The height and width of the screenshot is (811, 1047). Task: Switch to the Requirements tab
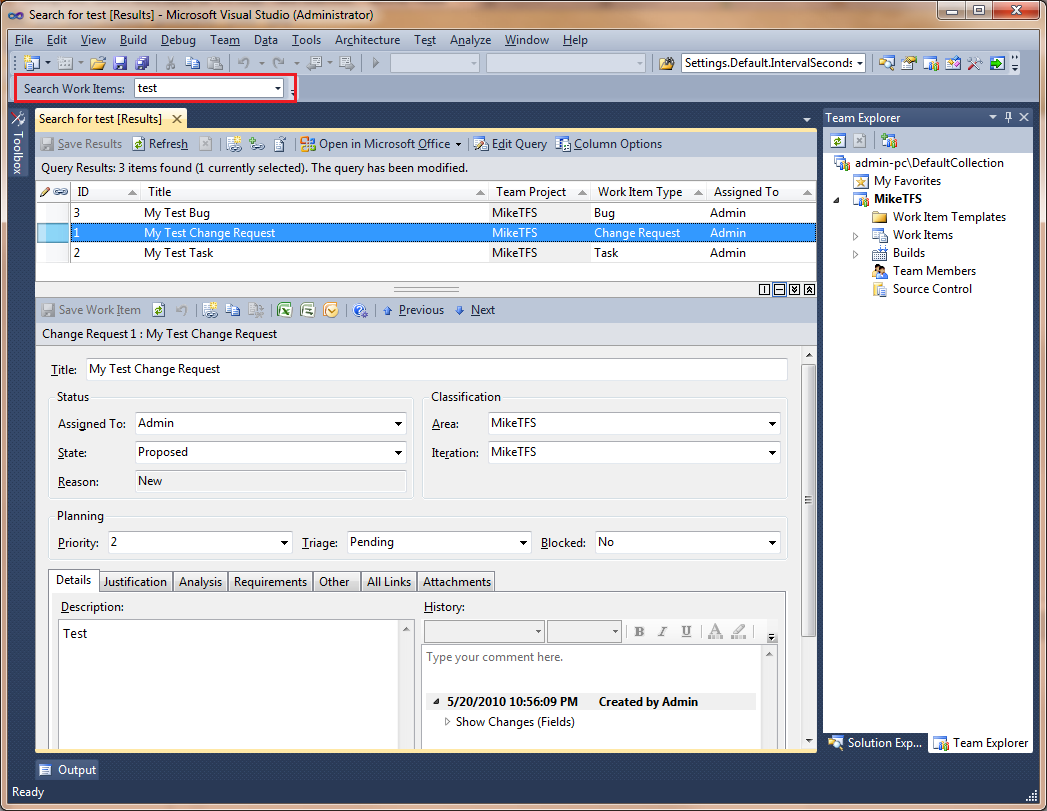pyautogui.click(x=270, y=581)
